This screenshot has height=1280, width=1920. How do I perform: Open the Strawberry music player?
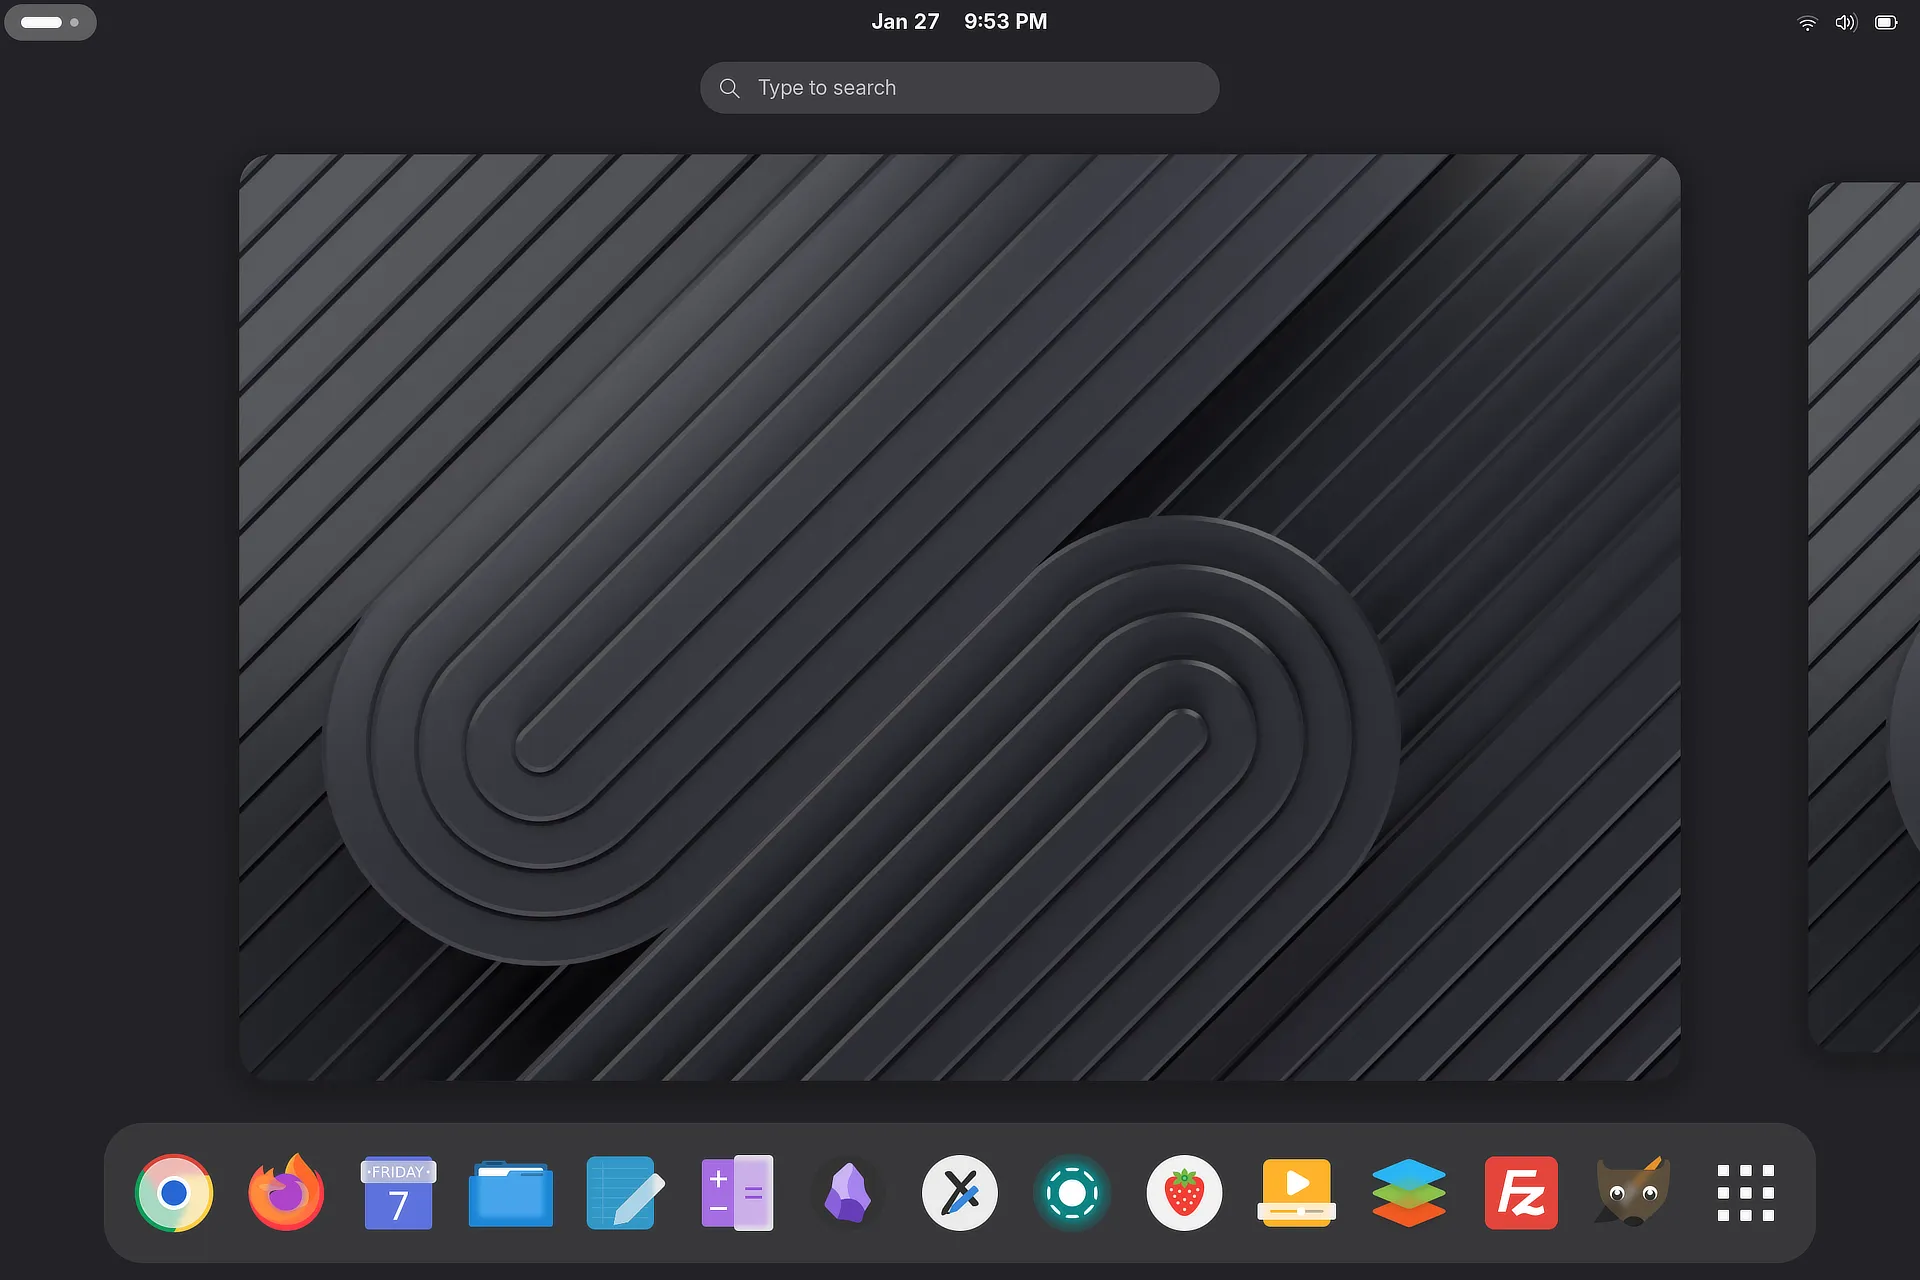pyautogui.click(x=1184, y=1192)
